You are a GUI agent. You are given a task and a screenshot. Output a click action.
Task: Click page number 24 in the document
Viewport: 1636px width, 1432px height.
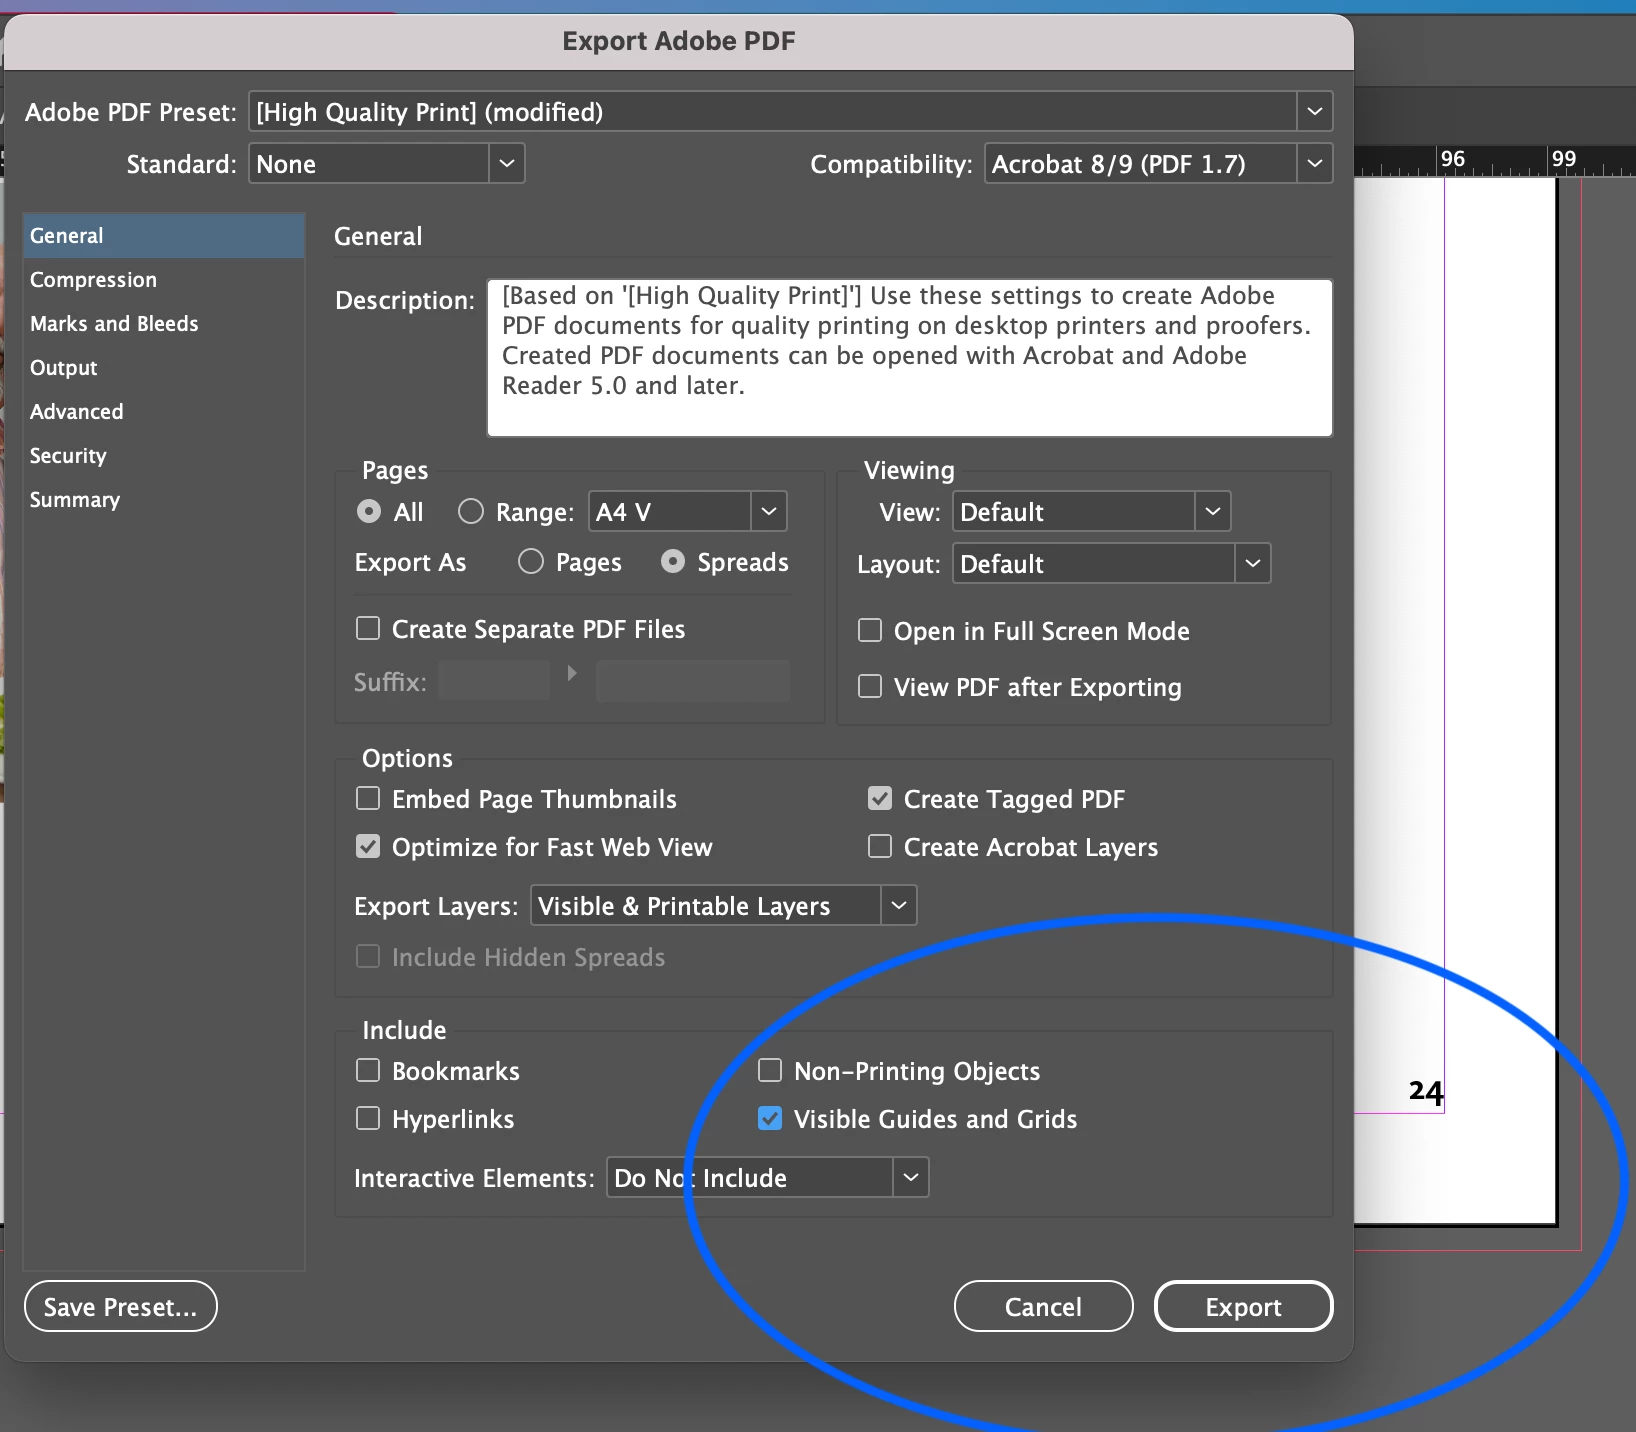point(1426,1091)
